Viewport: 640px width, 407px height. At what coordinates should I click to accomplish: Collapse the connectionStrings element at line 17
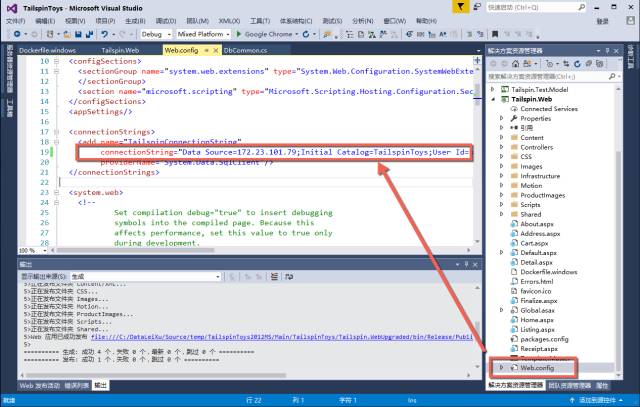(57, 132)
